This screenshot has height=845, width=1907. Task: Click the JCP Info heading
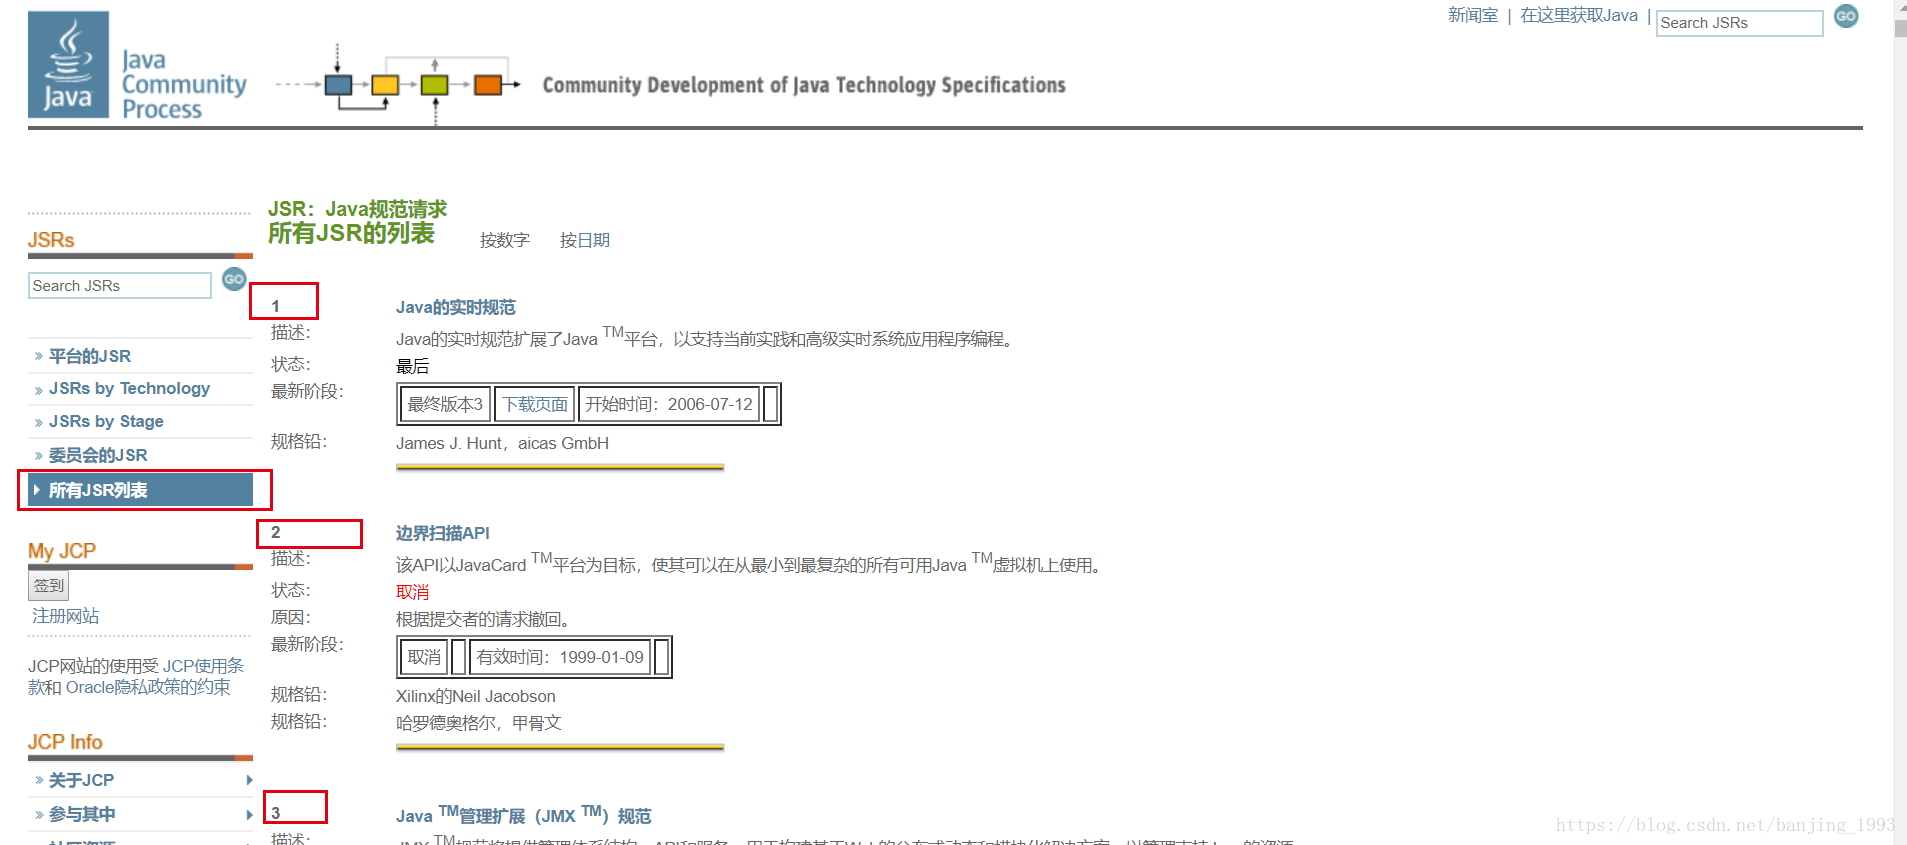pyautogui.click(x=65, y=742)
